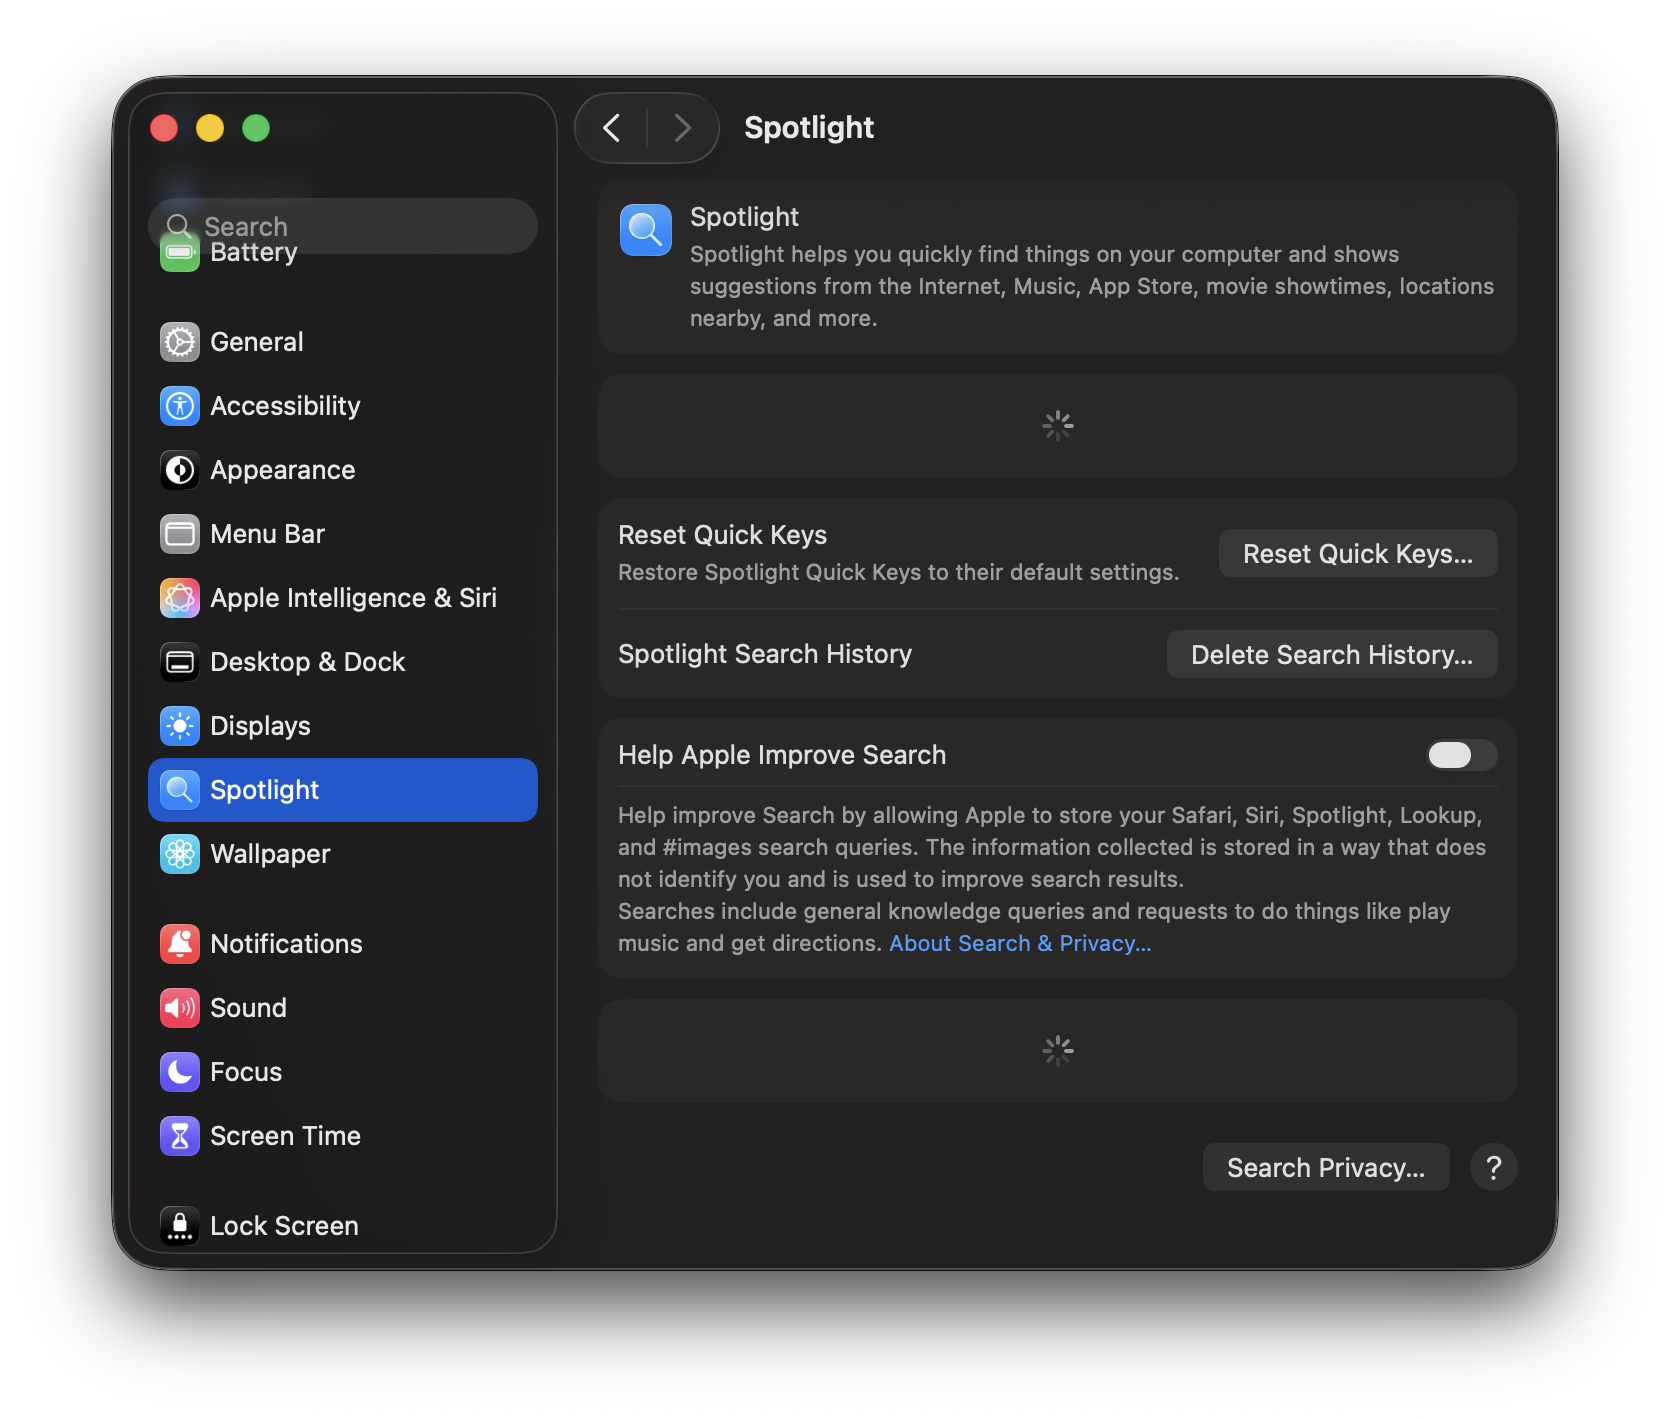Click the Desktop & Dock icon

180,662
